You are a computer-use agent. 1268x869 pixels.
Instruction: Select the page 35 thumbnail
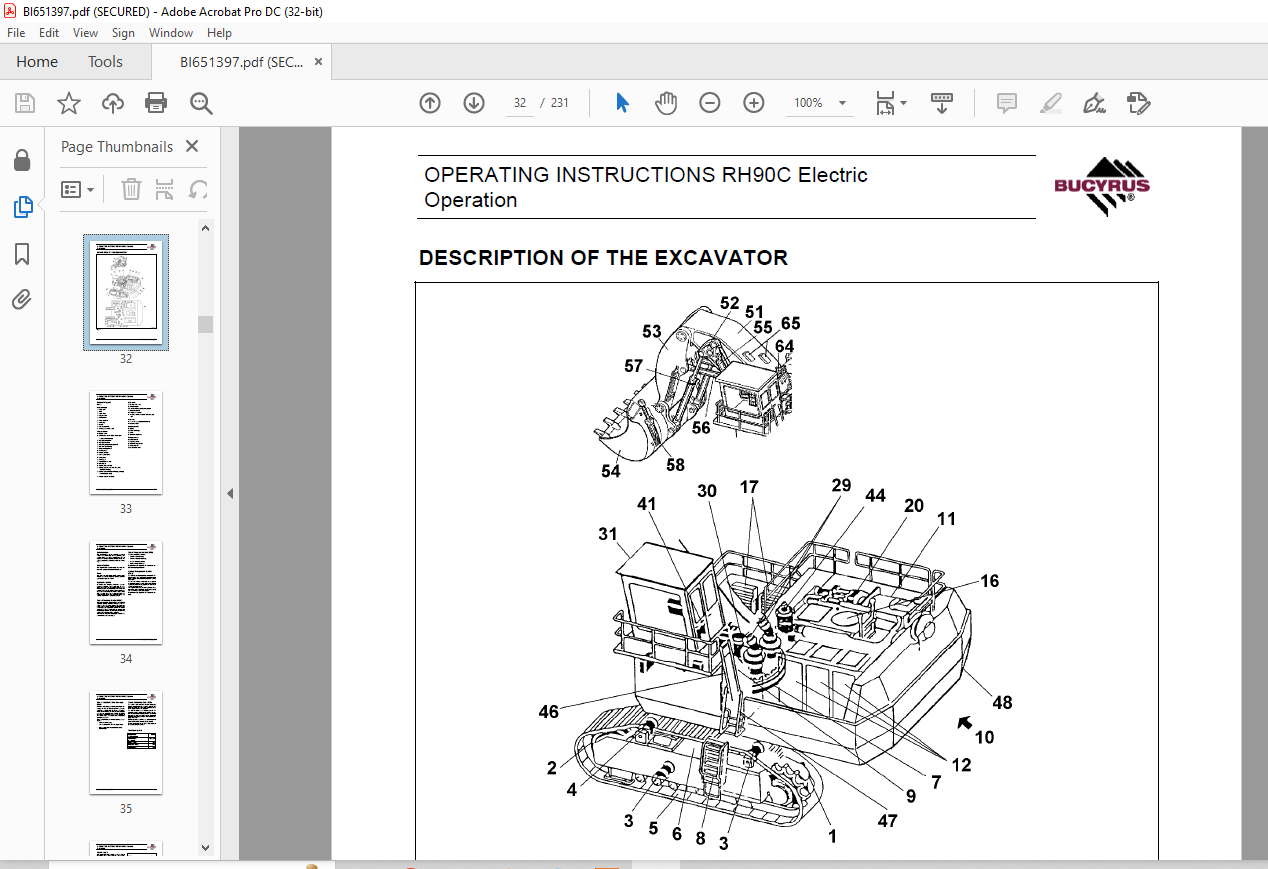click(126, 742)
